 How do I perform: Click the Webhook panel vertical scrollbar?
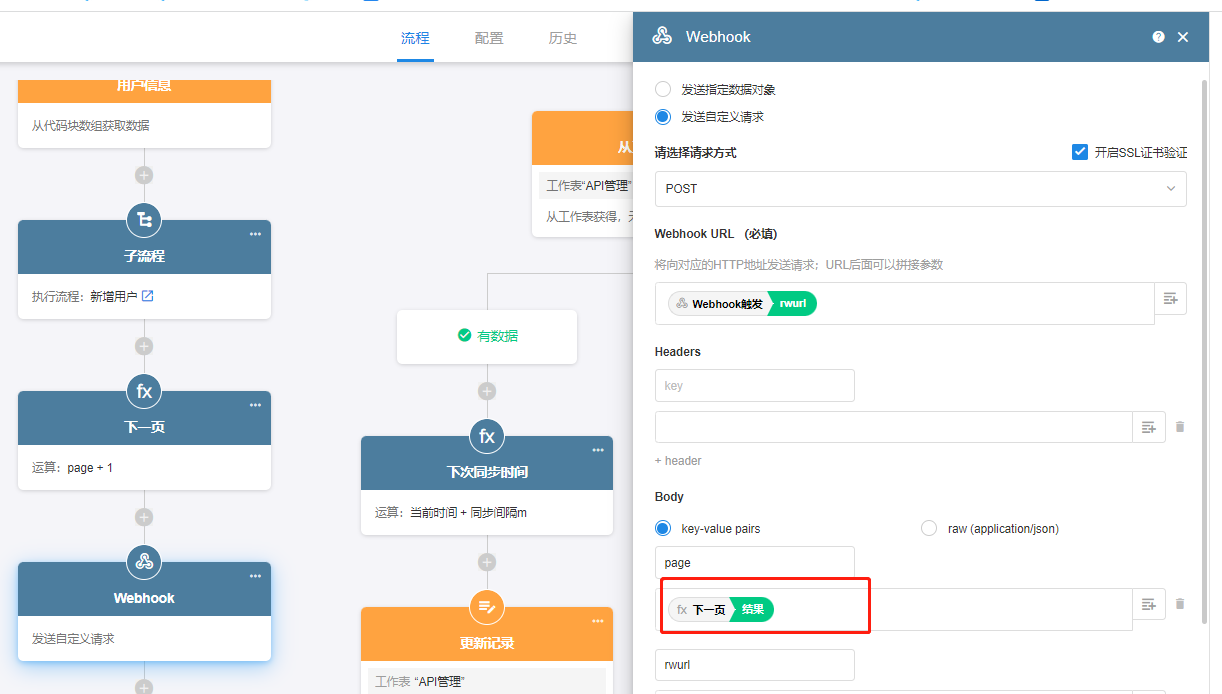[x=1204, y=350]
